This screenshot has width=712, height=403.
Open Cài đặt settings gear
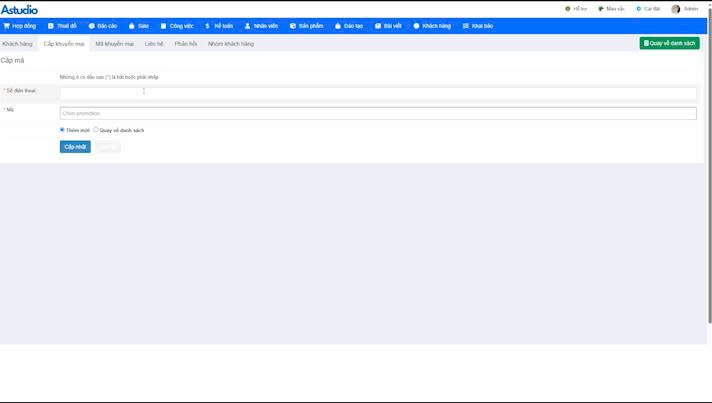pos(639,9)
